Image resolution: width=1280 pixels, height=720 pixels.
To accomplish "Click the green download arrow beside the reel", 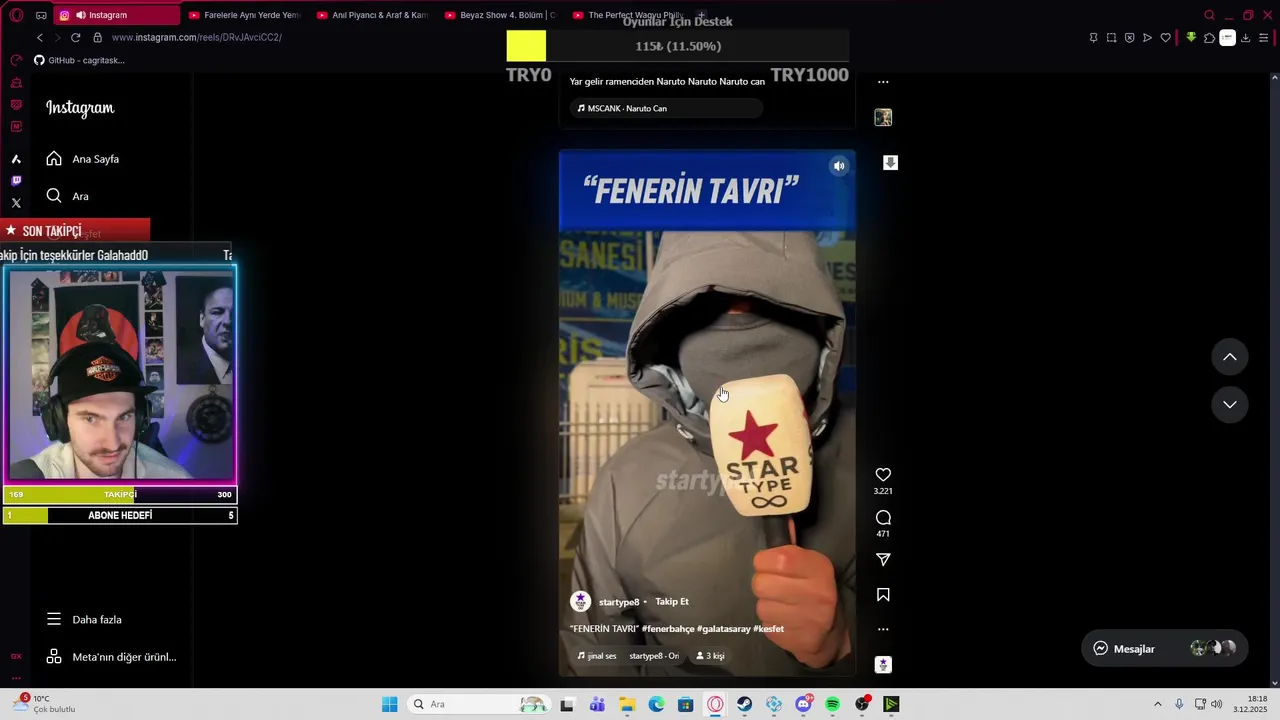I will [890, 163].
